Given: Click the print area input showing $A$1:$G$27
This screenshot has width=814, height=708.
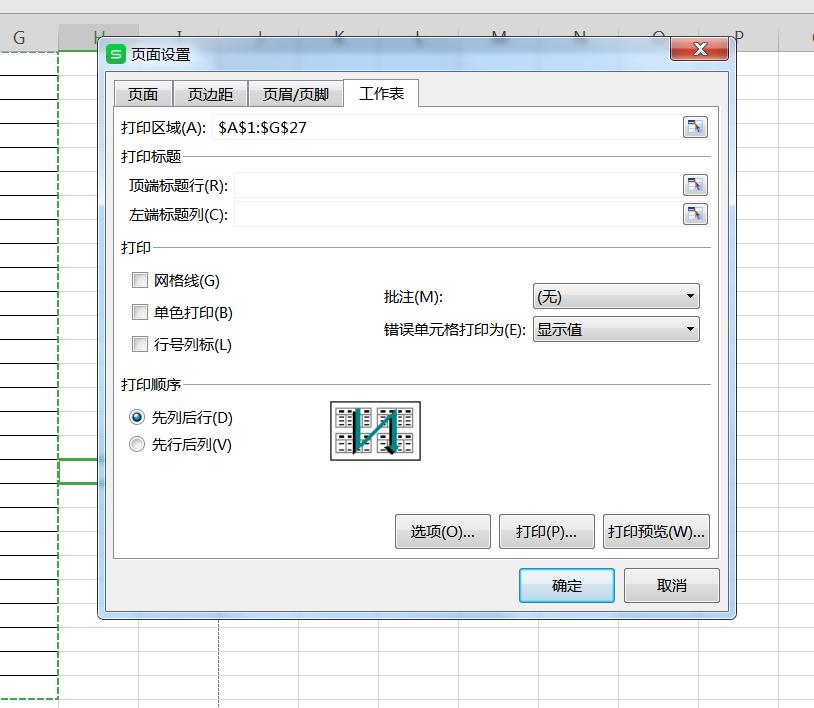Looking at the screenshot, I should [x=400, y=126].
